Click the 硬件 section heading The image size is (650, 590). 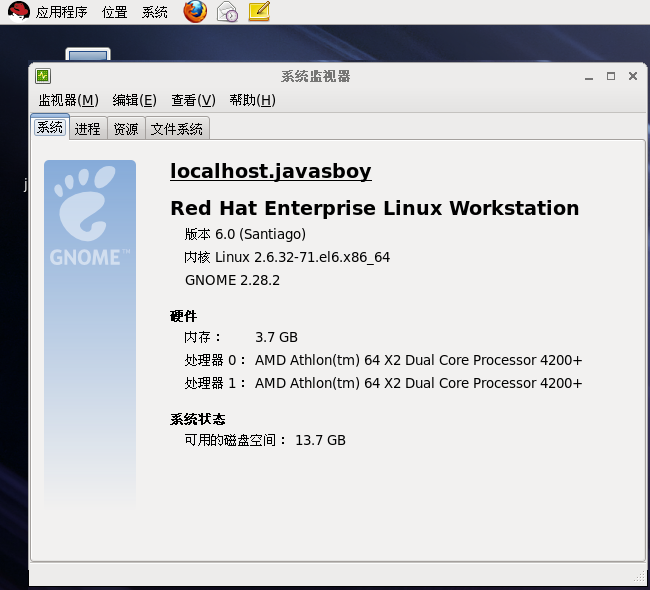click(183, 316)
